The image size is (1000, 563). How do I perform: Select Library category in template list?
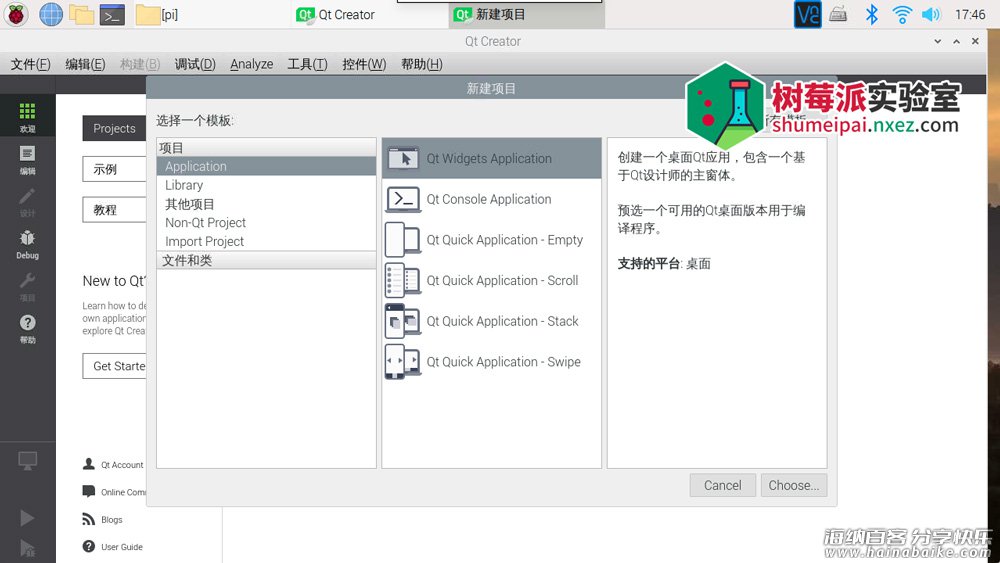point(266,185)
